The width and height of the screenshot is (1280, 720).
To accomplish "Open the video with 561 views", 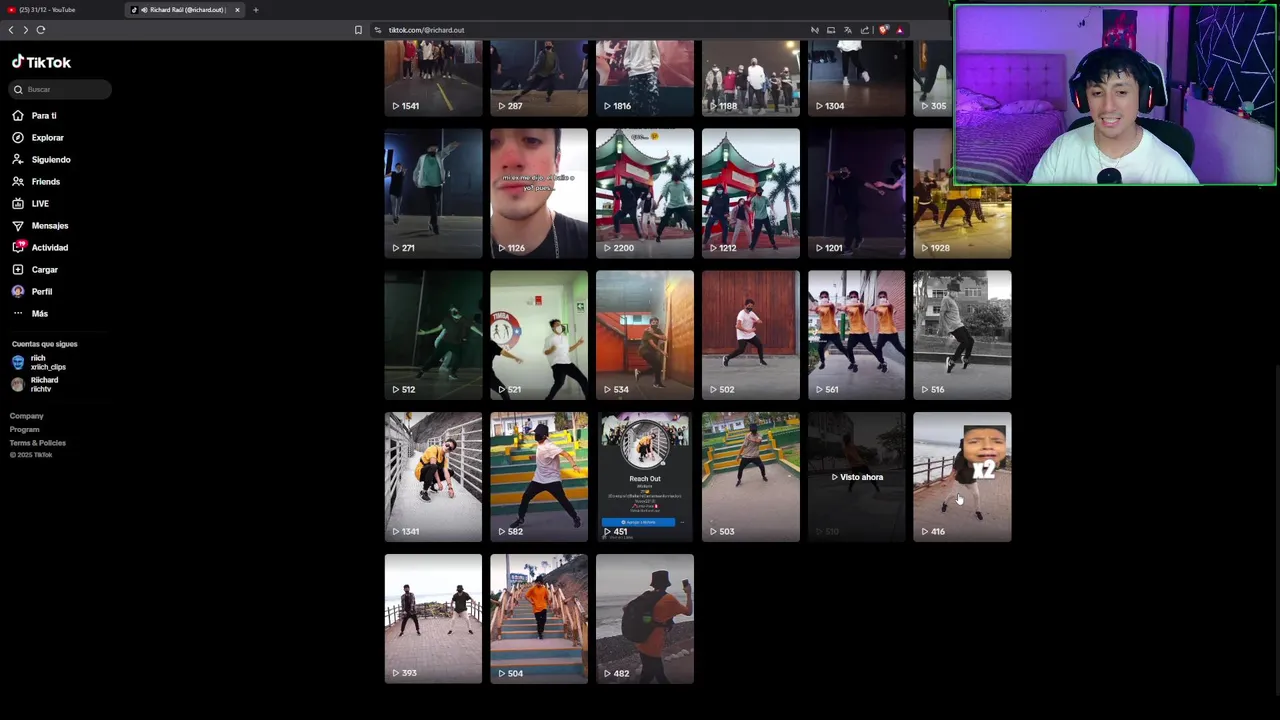I will 857,335.
